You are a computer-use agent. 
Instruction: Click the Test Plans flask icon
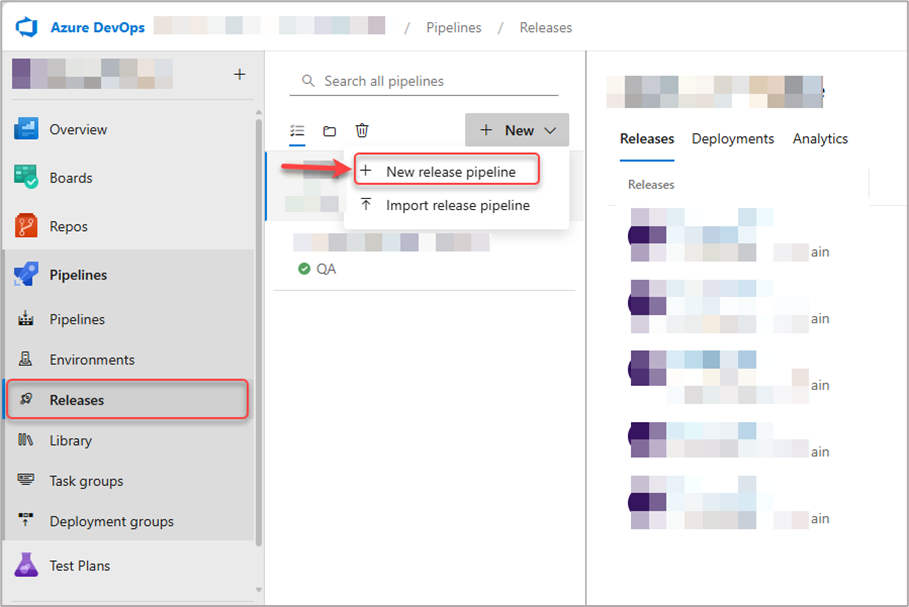26,565
